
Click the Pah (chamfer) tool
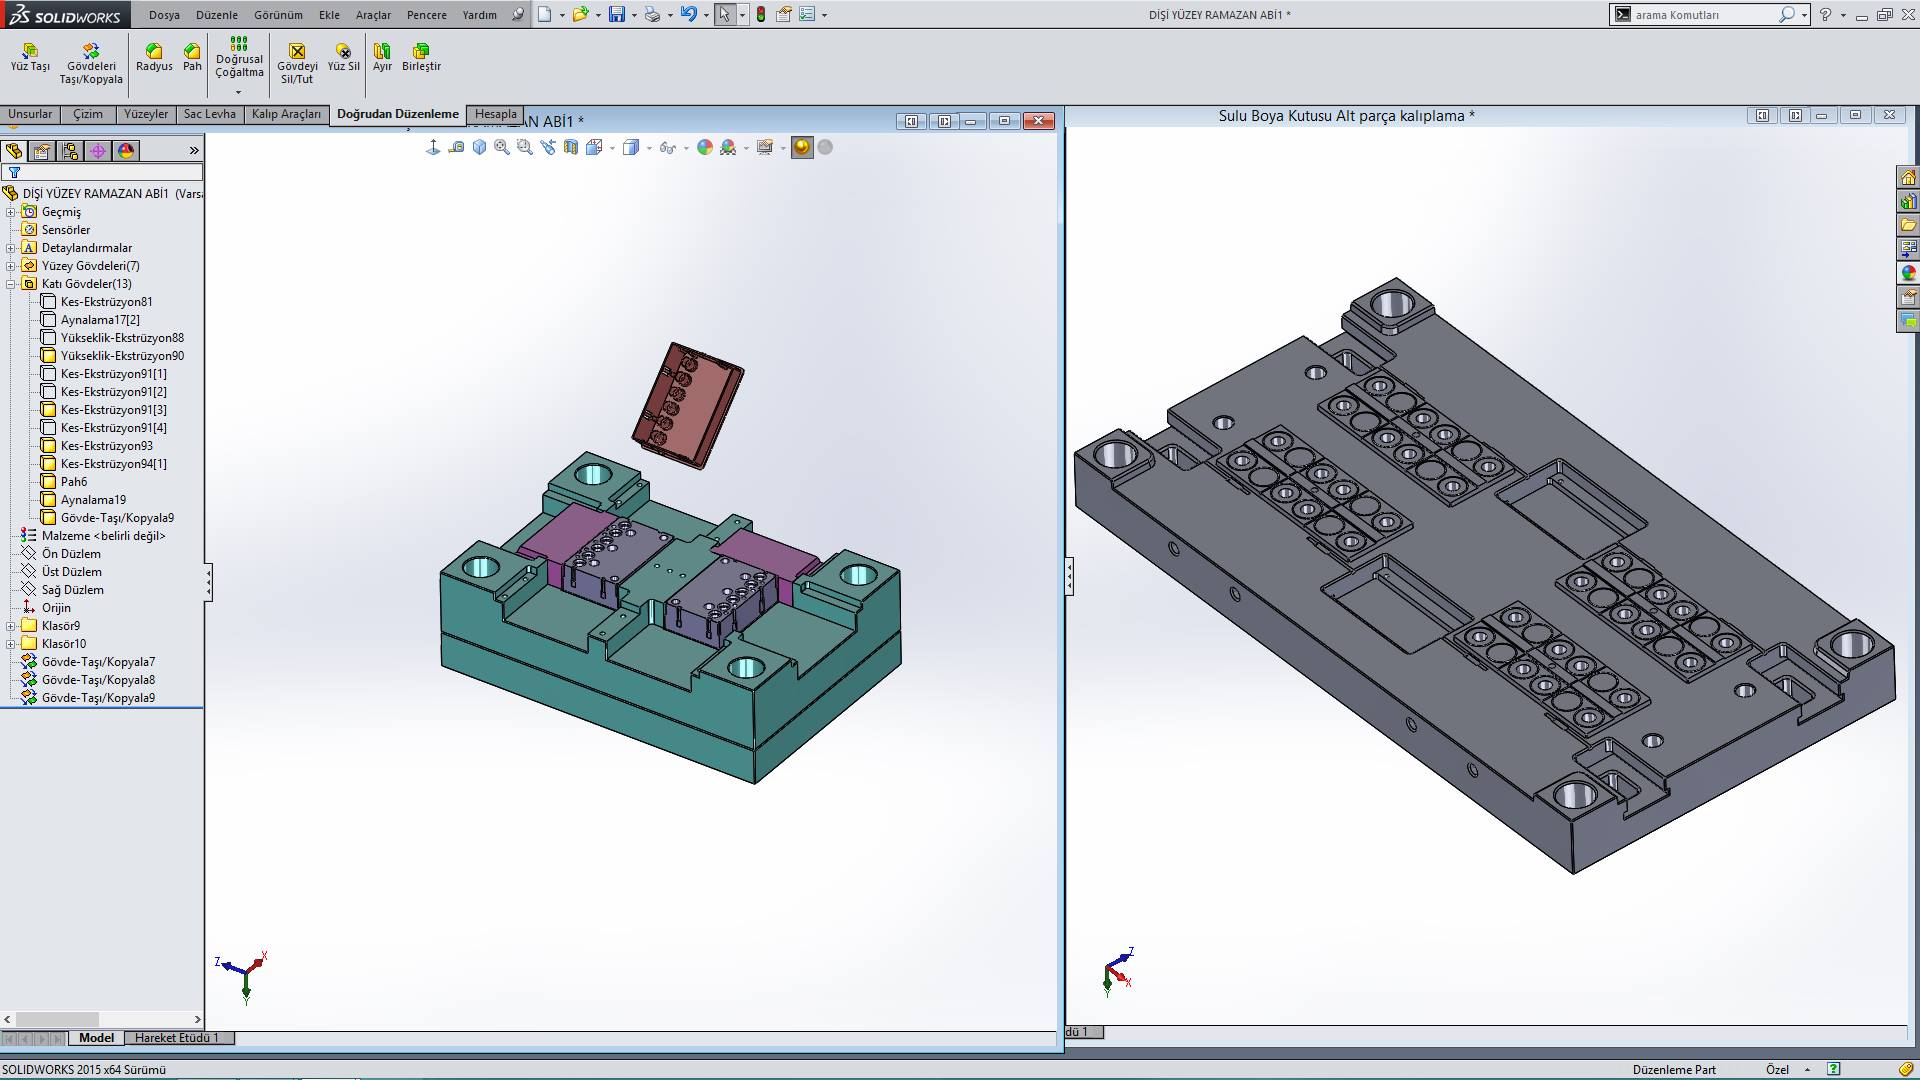[x=192, y=57]
